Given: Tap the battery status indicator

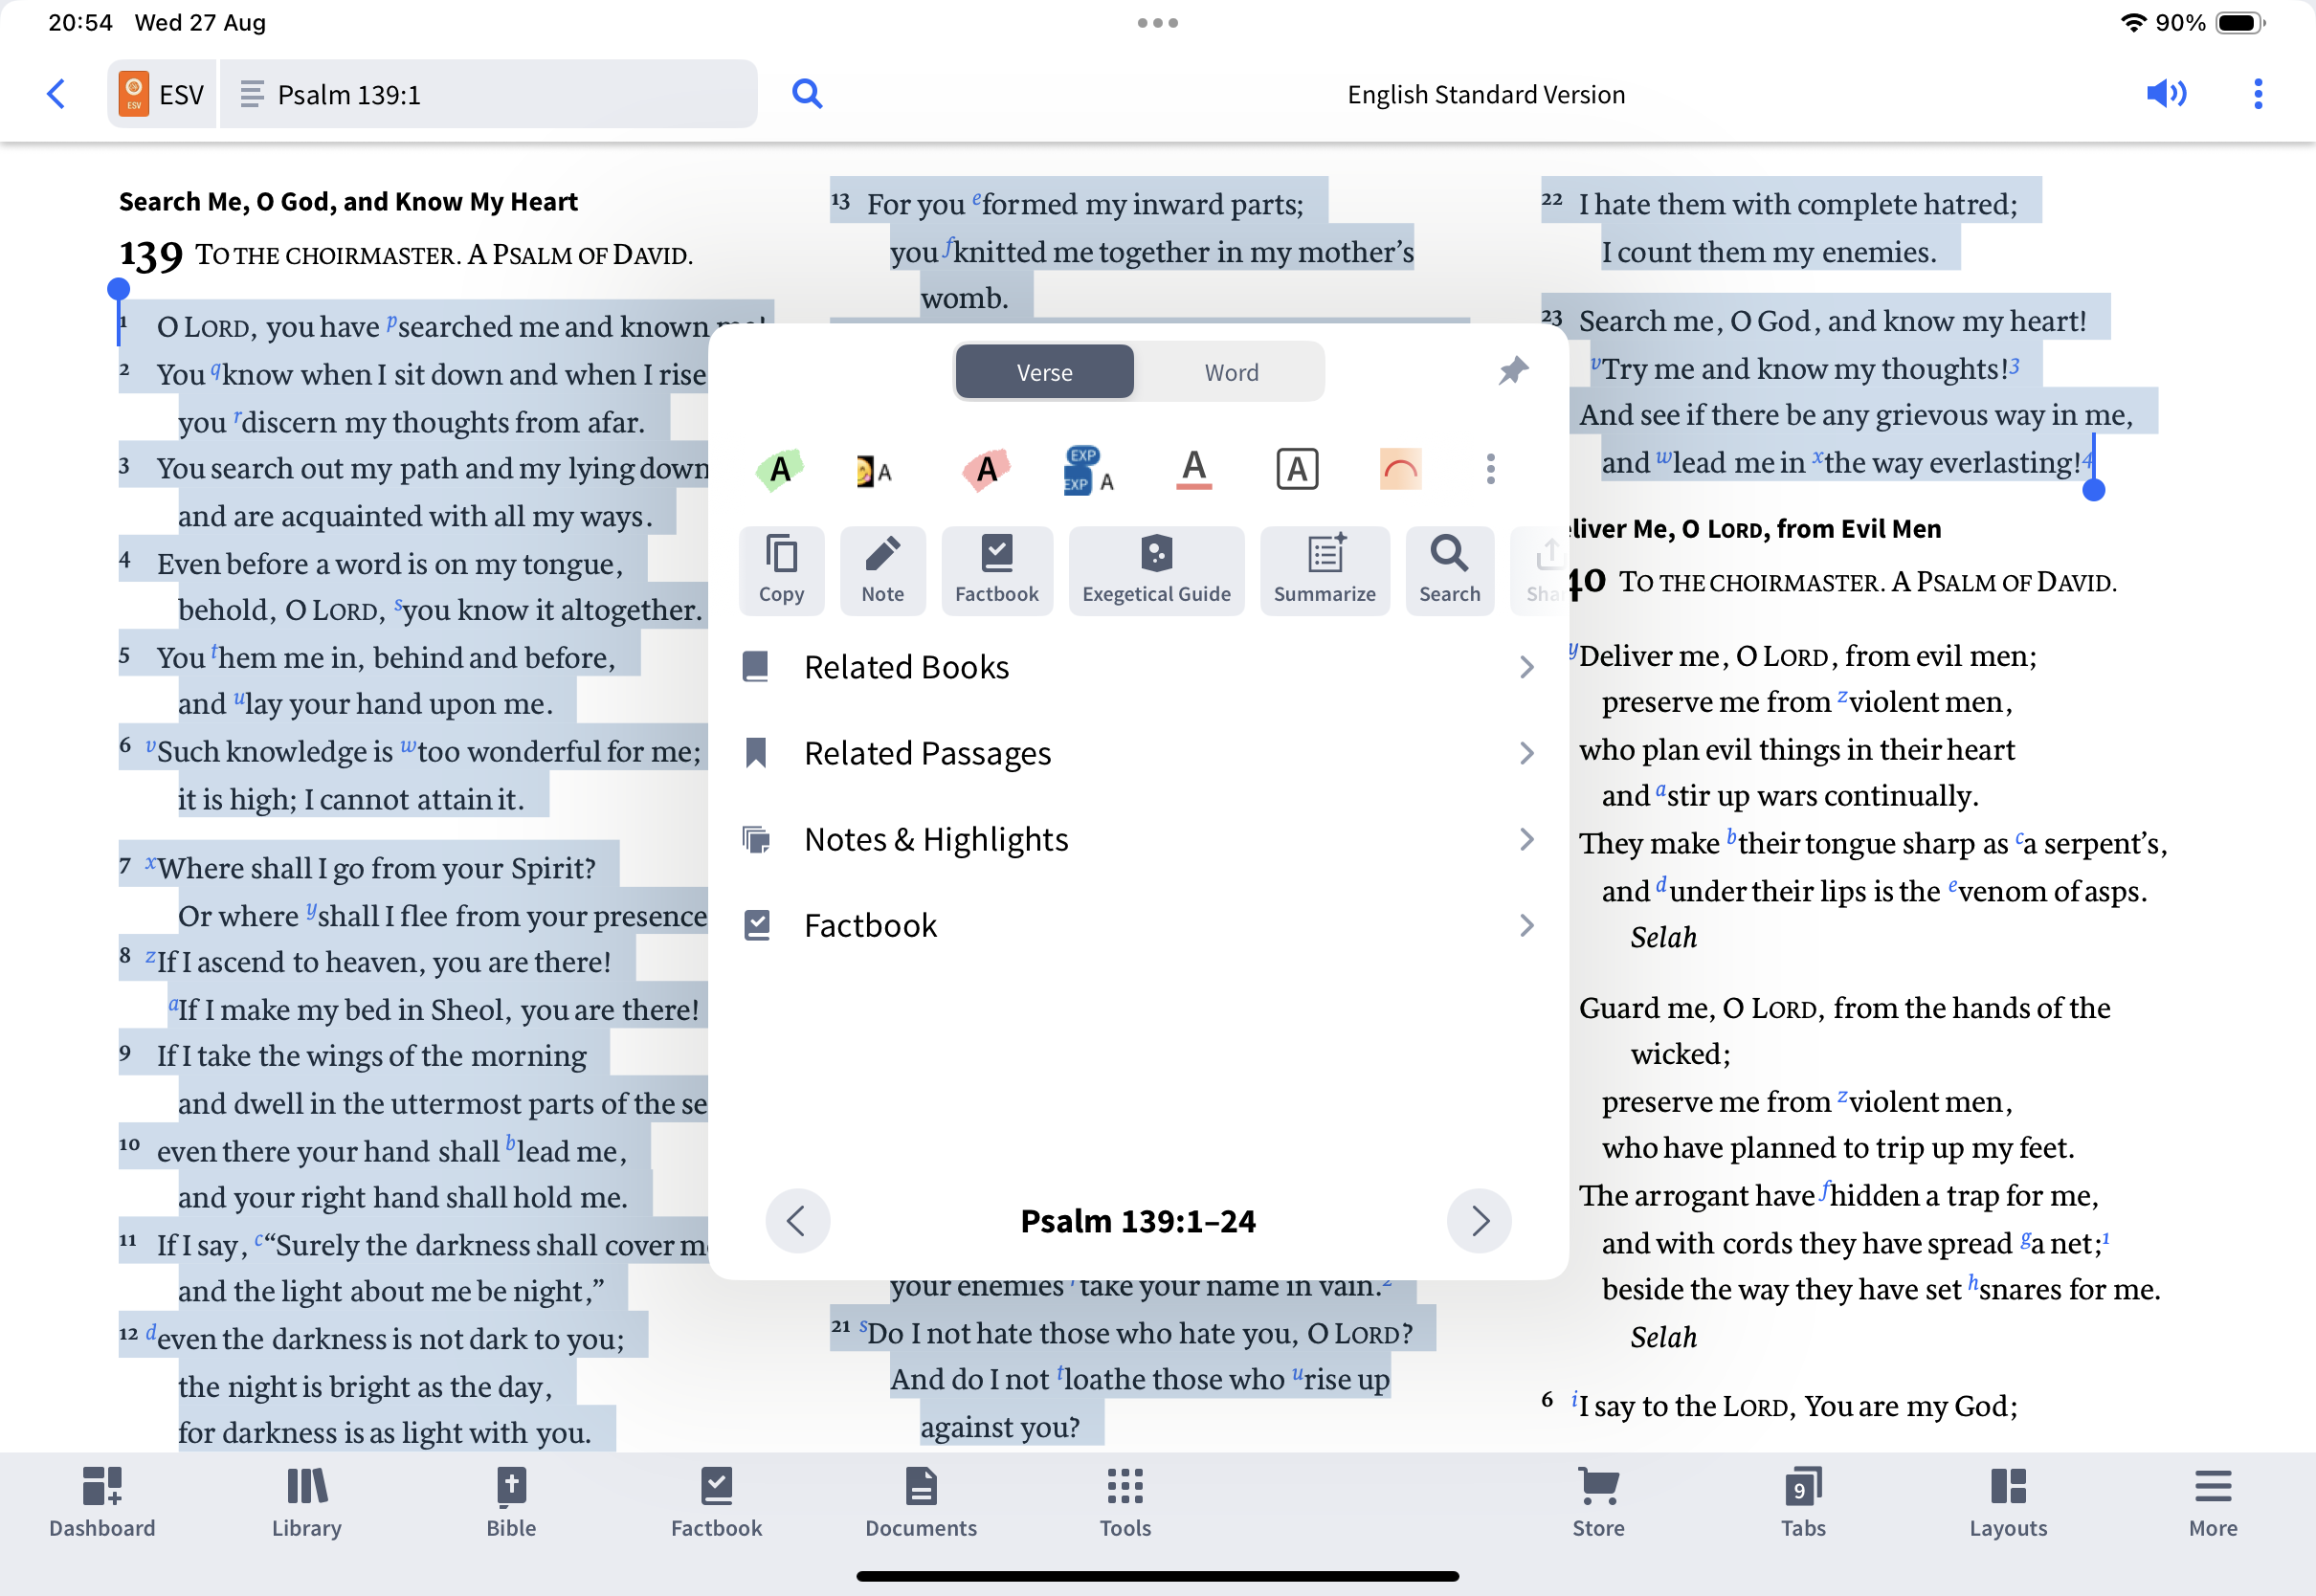Looking at the screenshot, I should click(x=2239, y=23).
